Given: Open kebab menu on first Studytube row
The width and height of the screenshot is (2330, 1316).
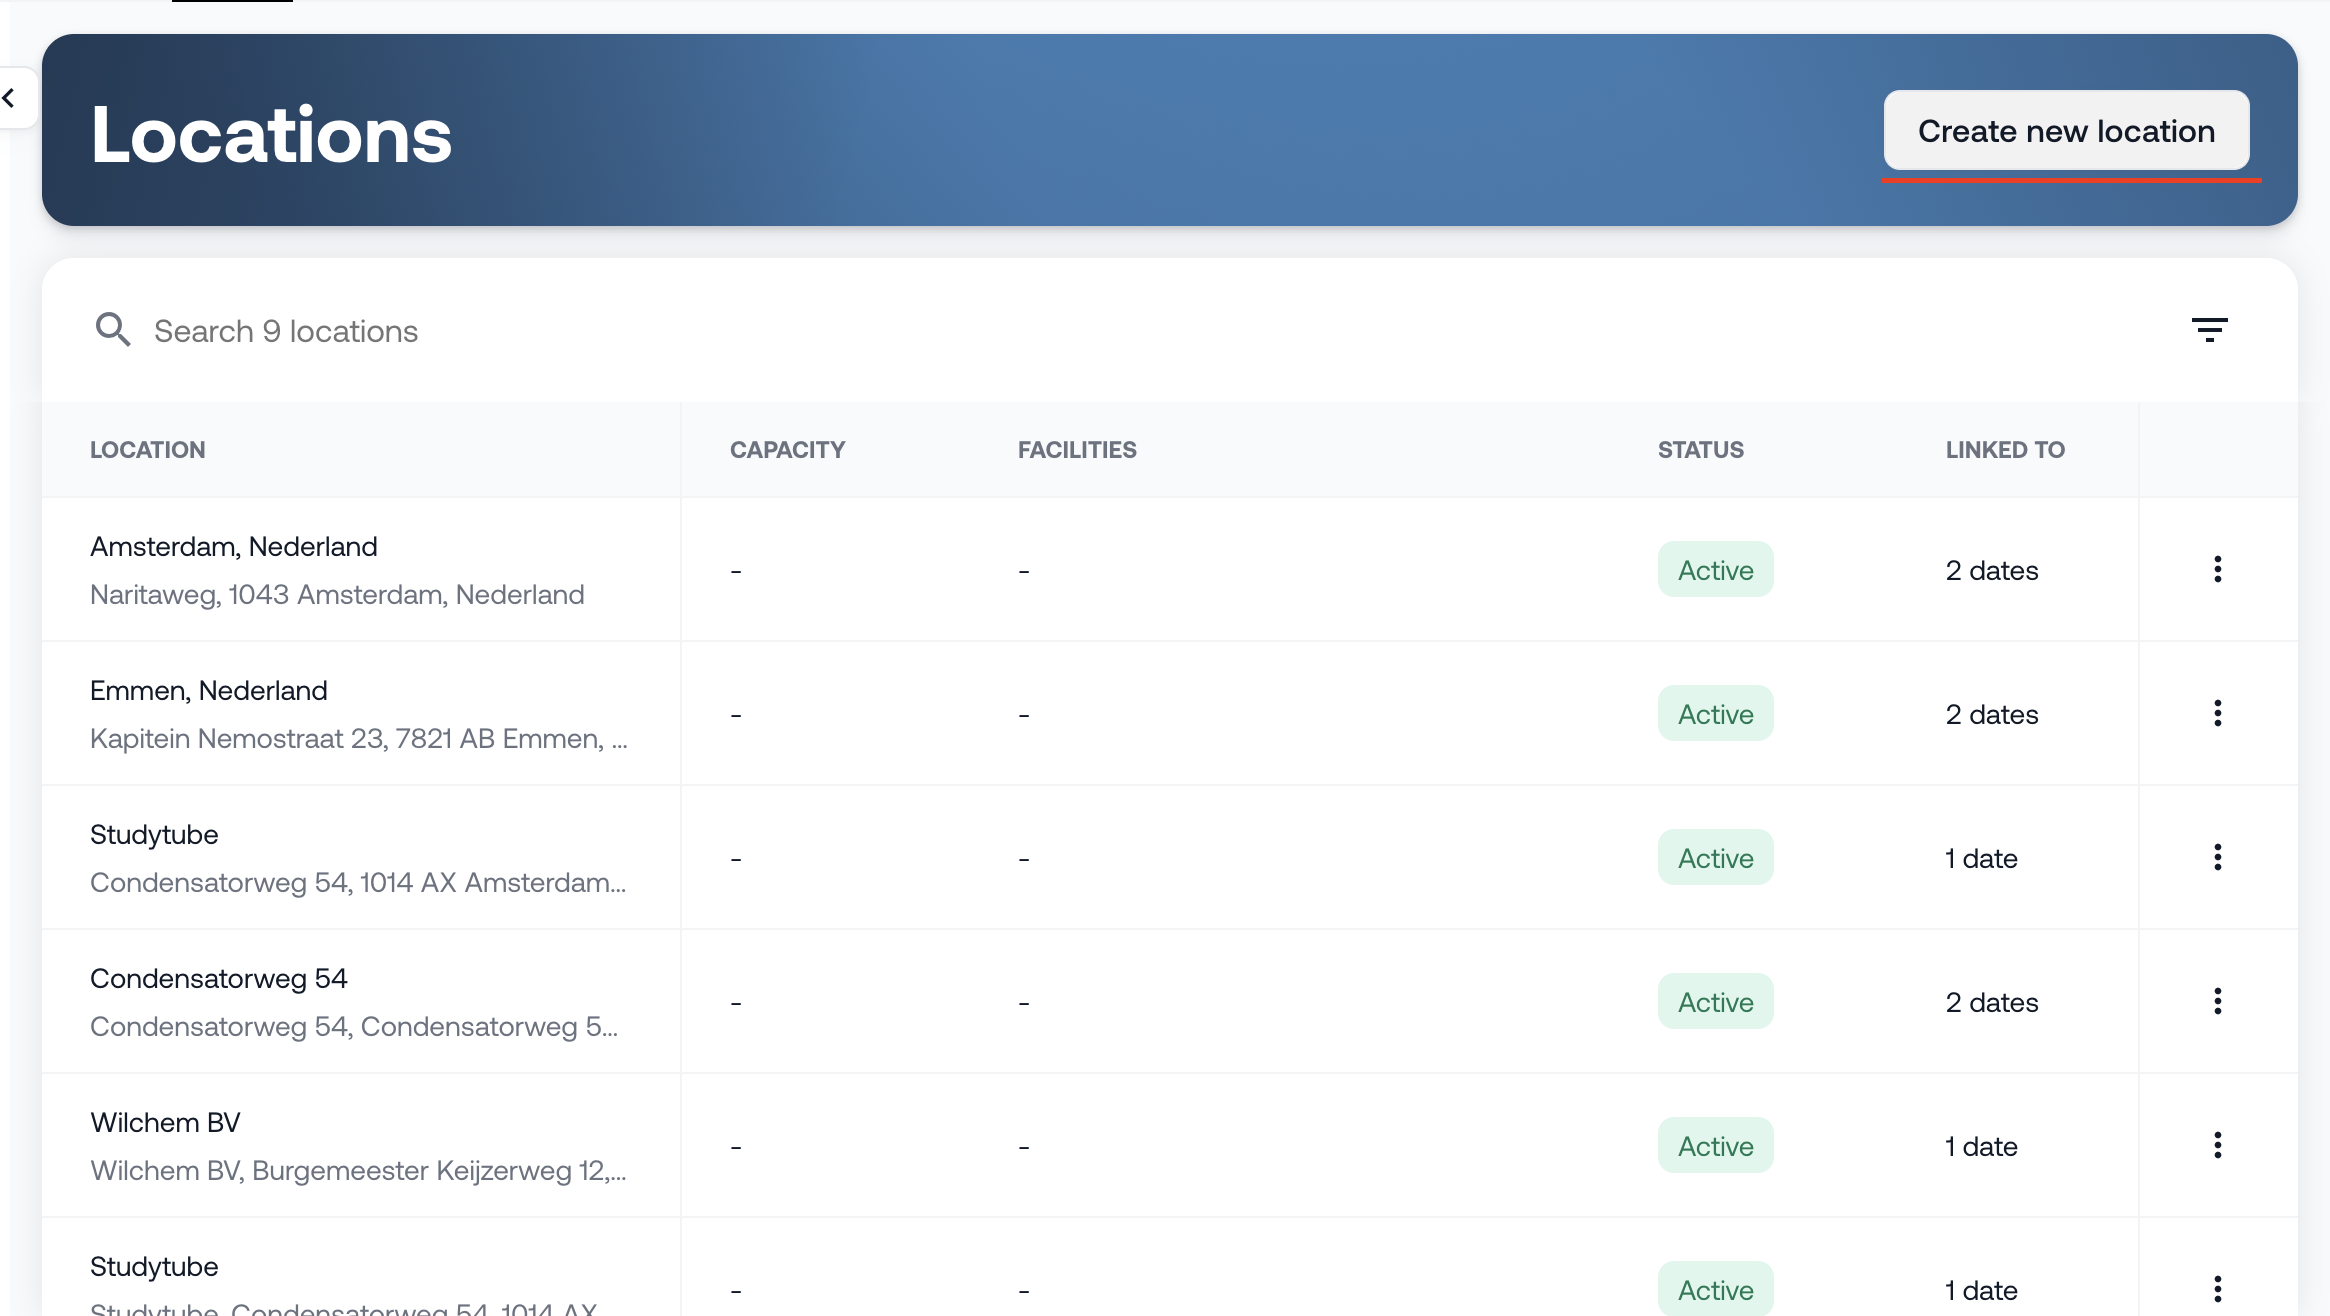Looking at the screenshot, I should pos(2217,858).
